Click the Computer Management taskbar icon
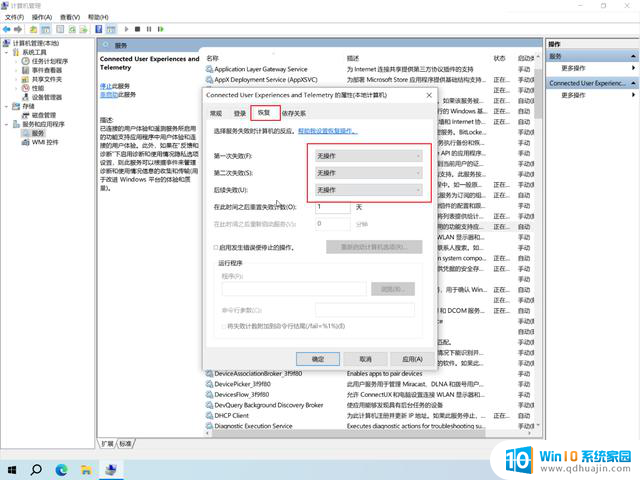640x480 pixels. tap(111, 470)
